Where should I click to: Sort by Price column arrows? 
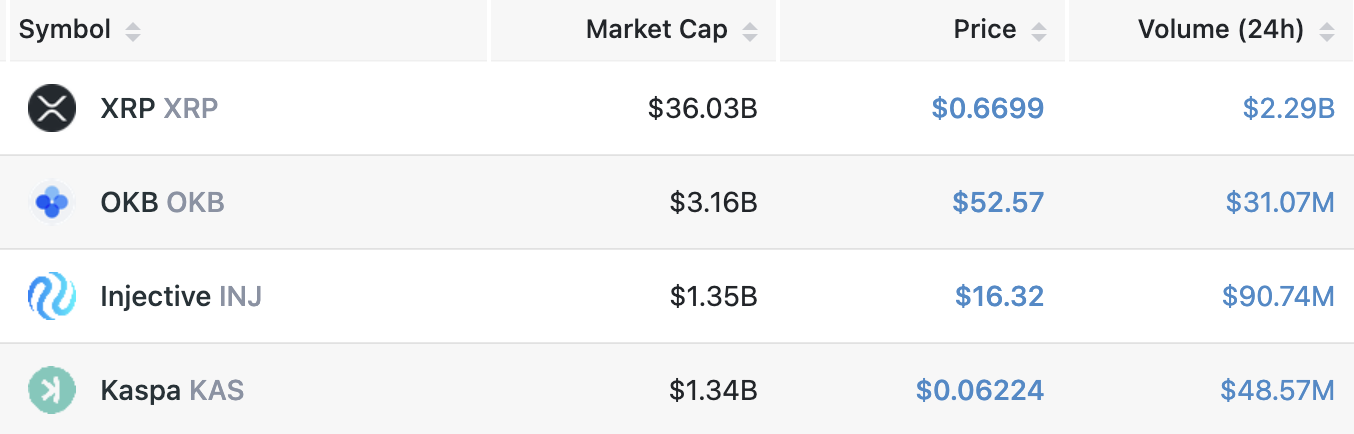1039,31
